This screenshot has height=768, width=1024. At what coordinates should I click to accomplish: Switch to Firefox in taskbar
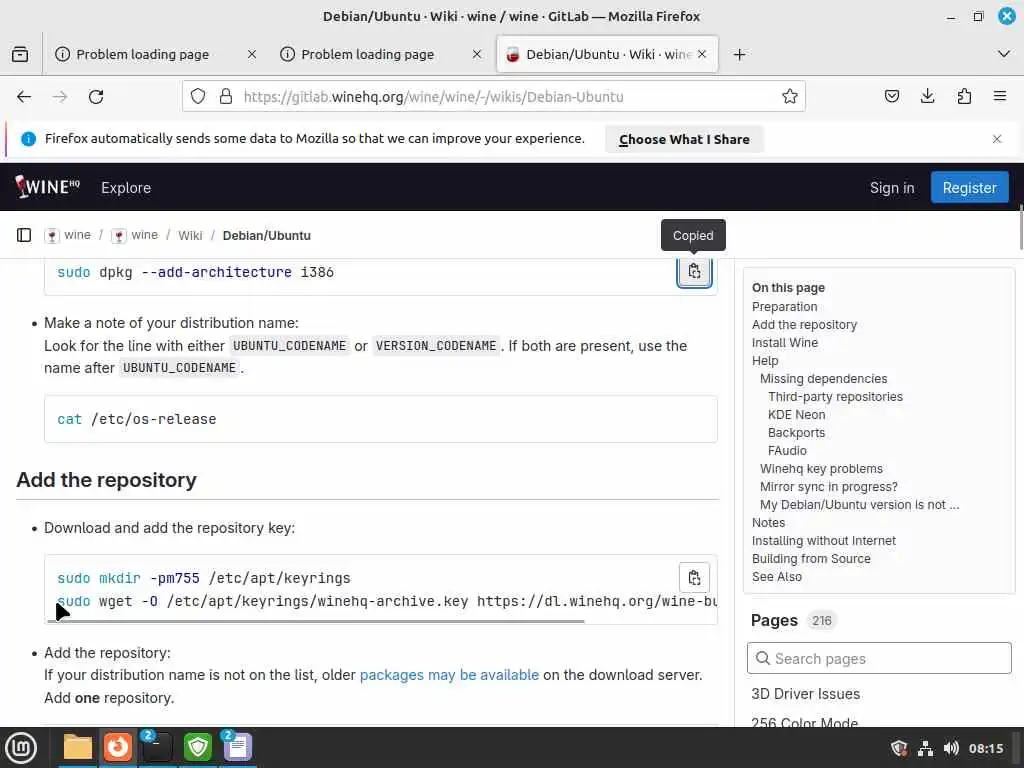tap(118, 747)
